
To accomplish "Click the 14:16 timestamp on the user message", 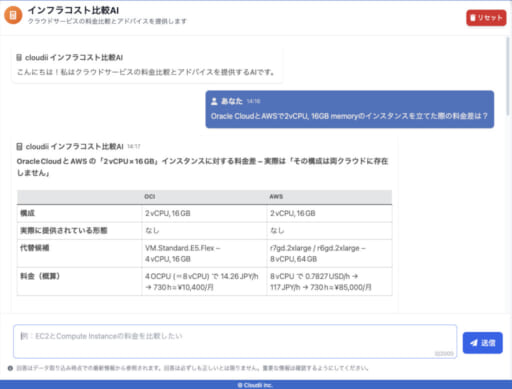I will pos(254,101).
